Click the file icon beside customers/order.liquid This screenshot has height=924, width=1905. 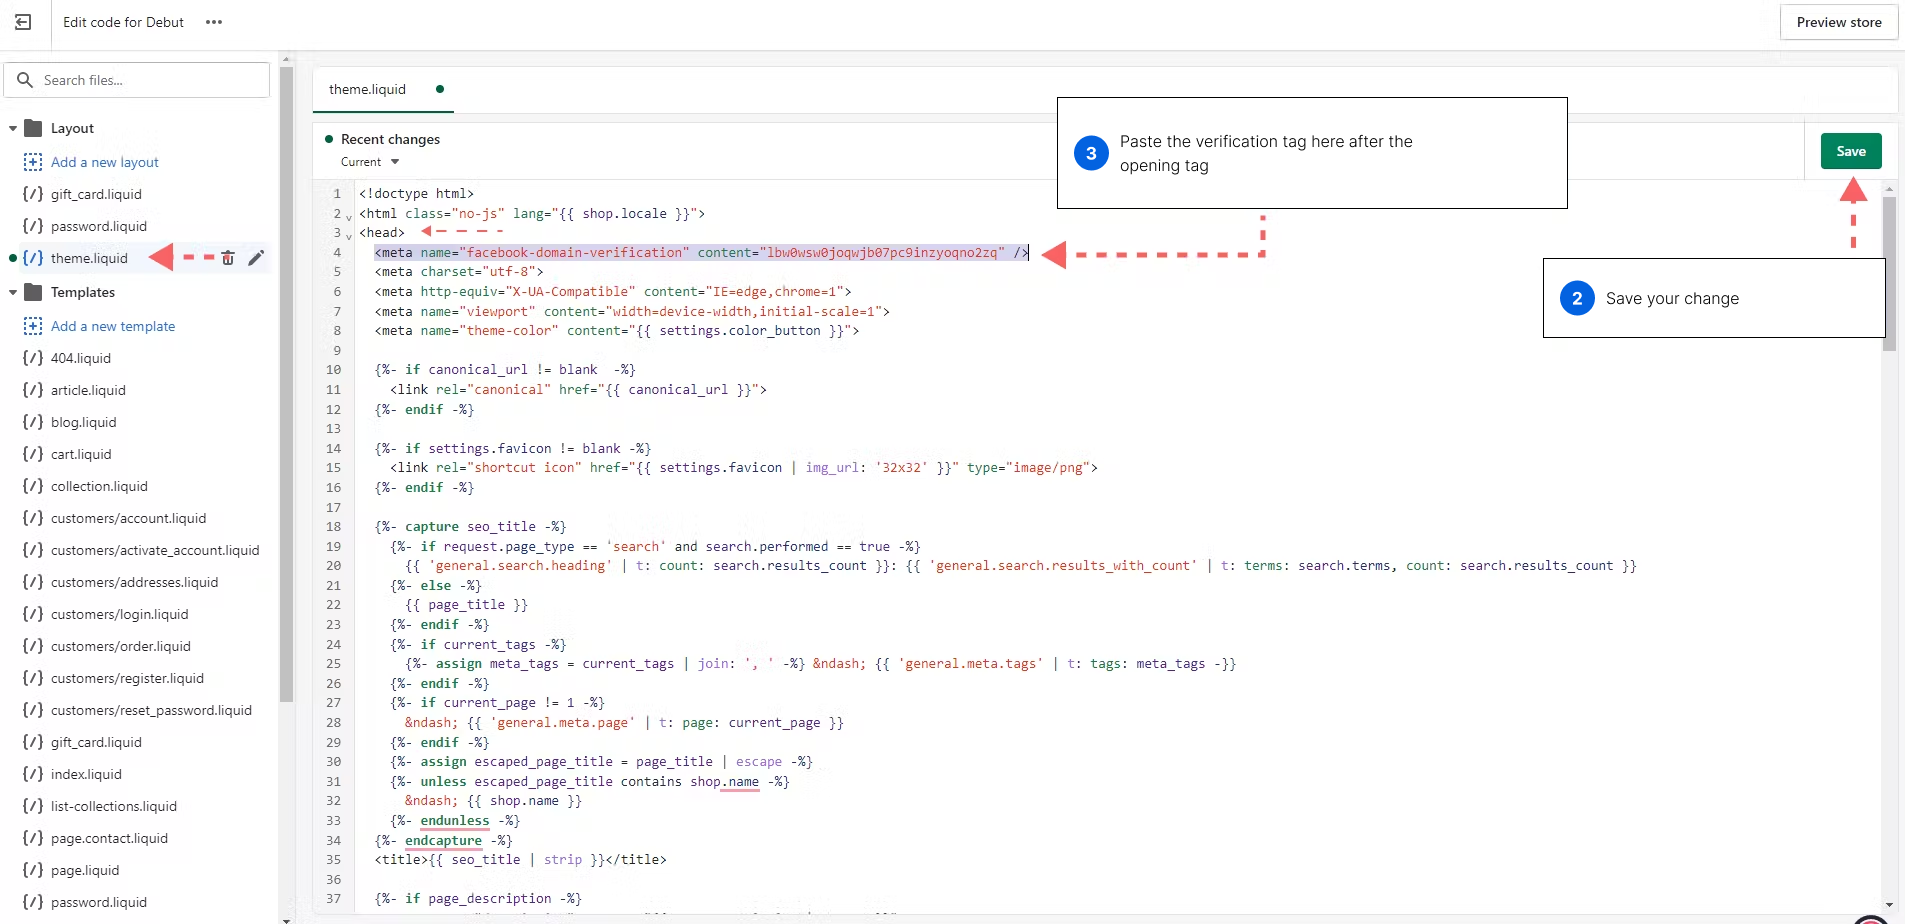tap(33, 646)
